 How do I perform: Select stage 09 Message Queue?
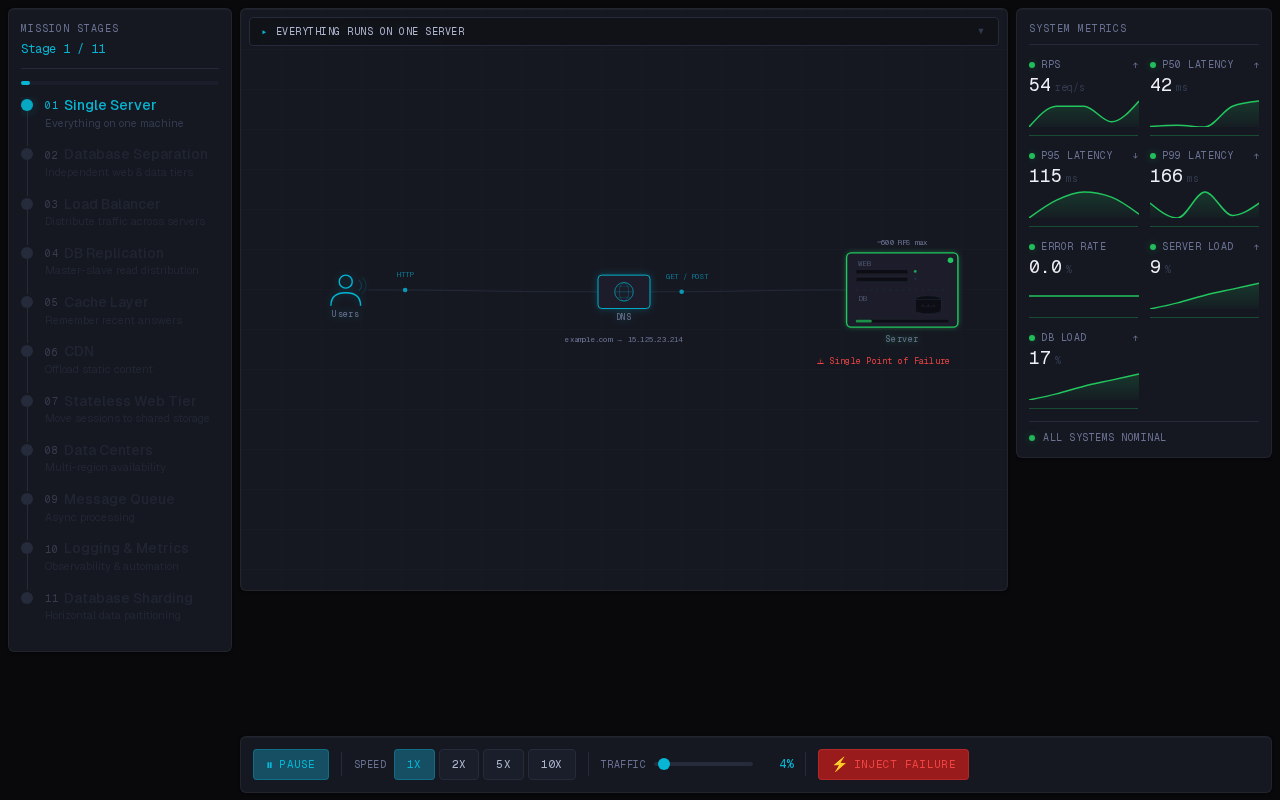[x=120, y=508]
